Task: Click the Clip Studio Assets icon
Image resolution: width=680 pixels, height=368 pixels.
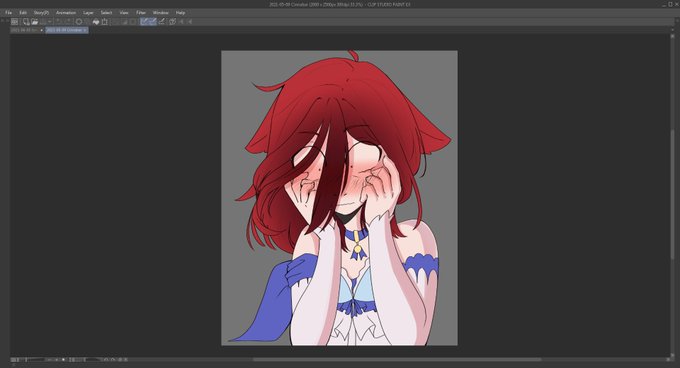Action: point(172,22)
